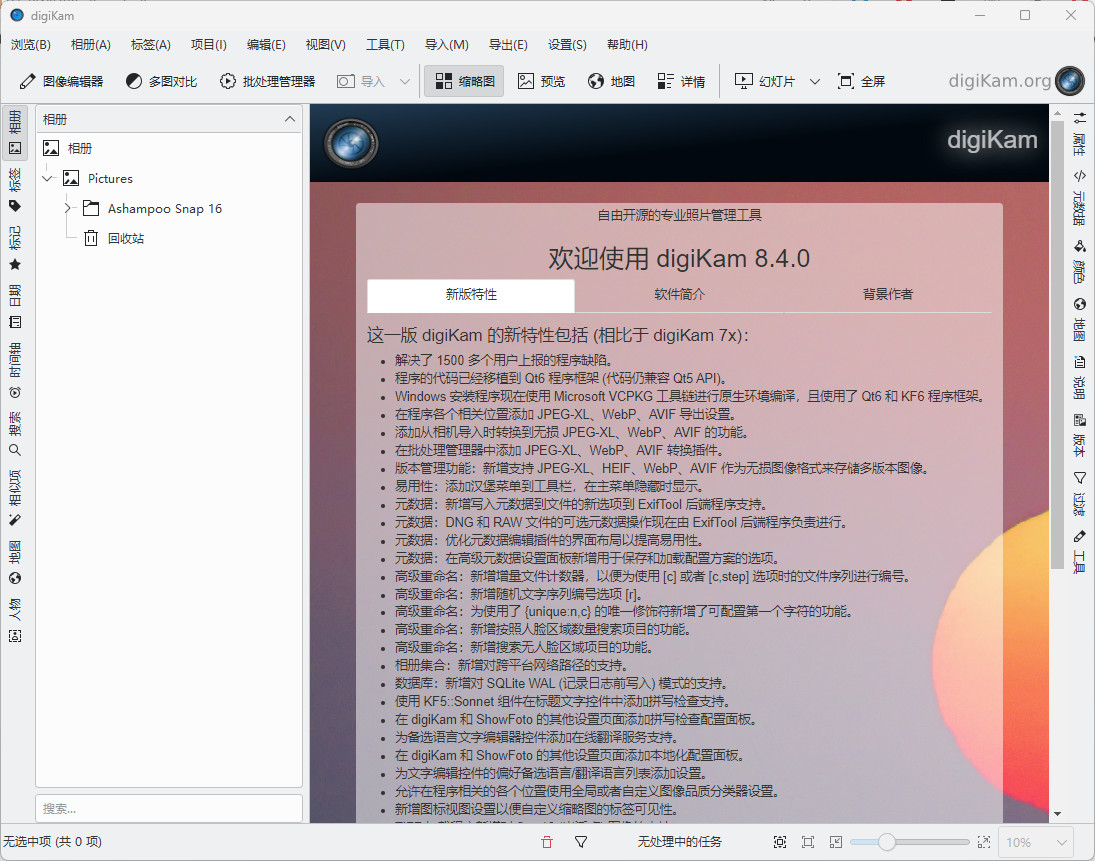The width and height of the screenshot is (1095, 861).
Task: Open the 相似项 similarity left sidebar tab
Action: [15, 498]
